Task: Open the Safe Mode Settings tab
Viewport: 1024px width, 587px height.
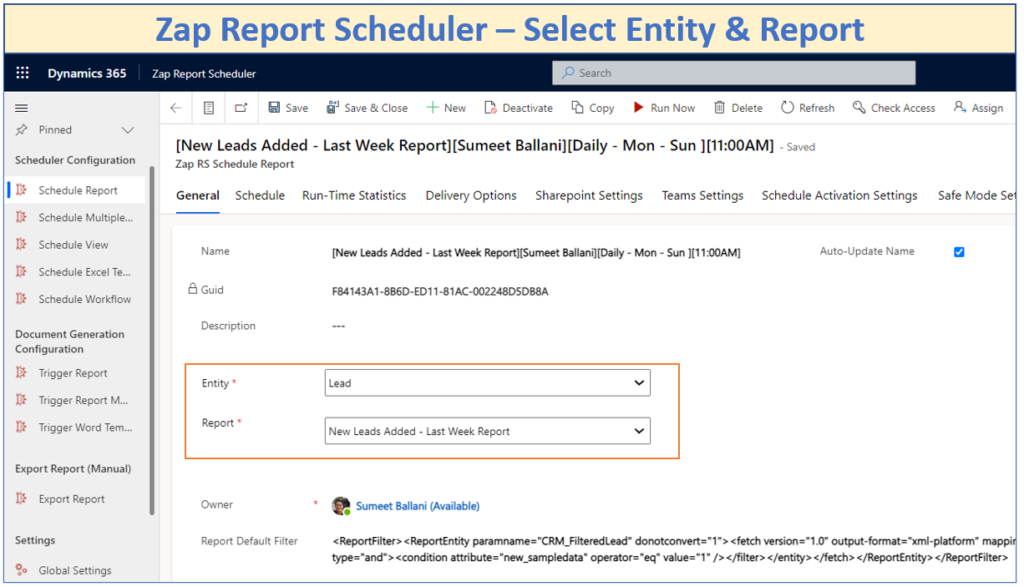Action: [976, 195]
